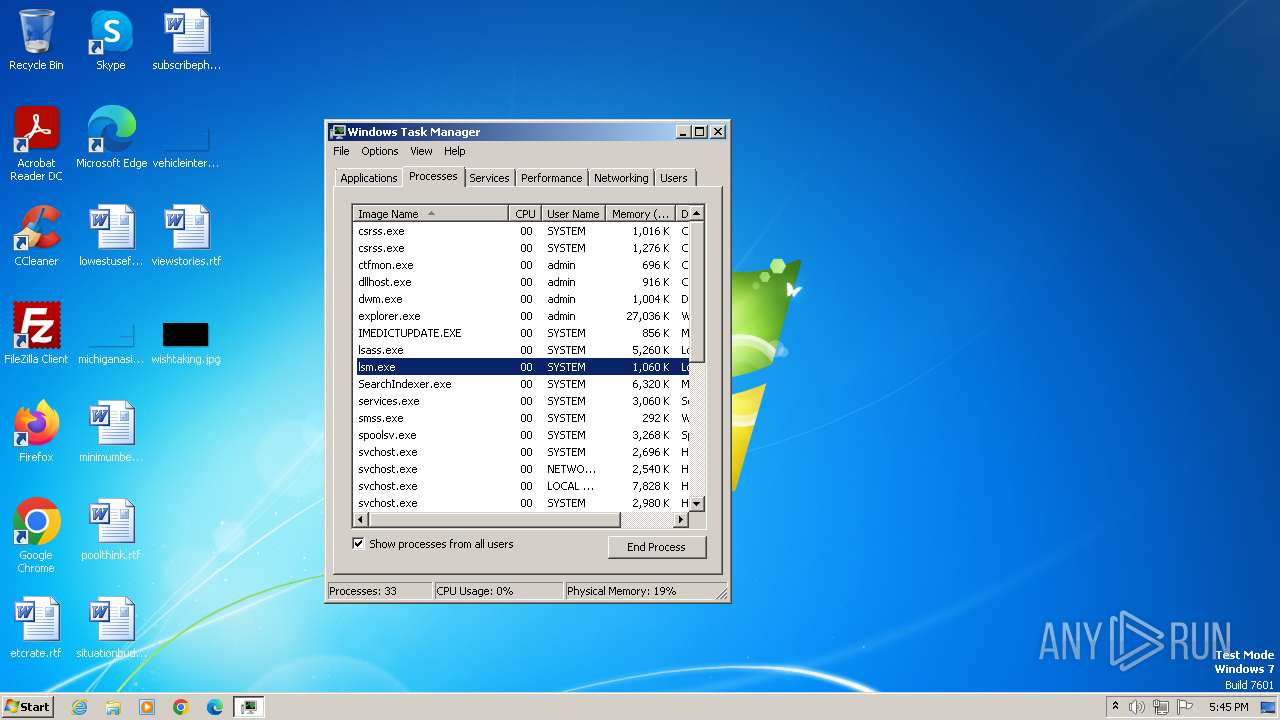
Task: Select the subscribeph... Word document icon
Action: (x=186, y=40)
